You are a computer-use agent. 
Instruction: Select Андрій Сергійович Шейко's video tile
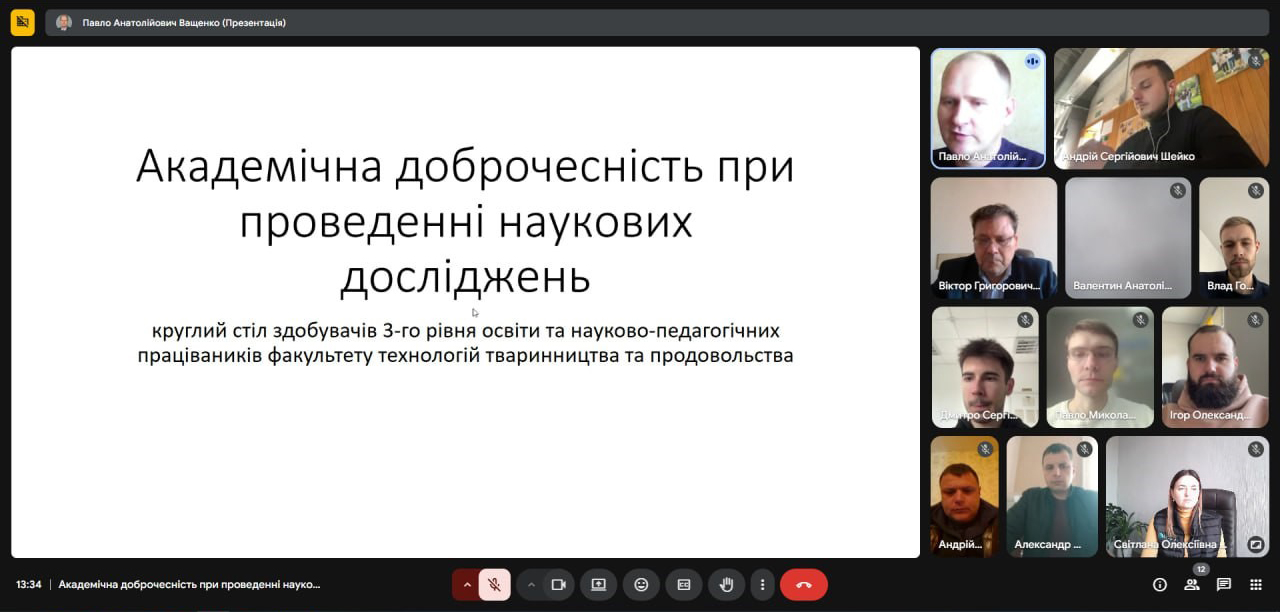pos(1161,107)
